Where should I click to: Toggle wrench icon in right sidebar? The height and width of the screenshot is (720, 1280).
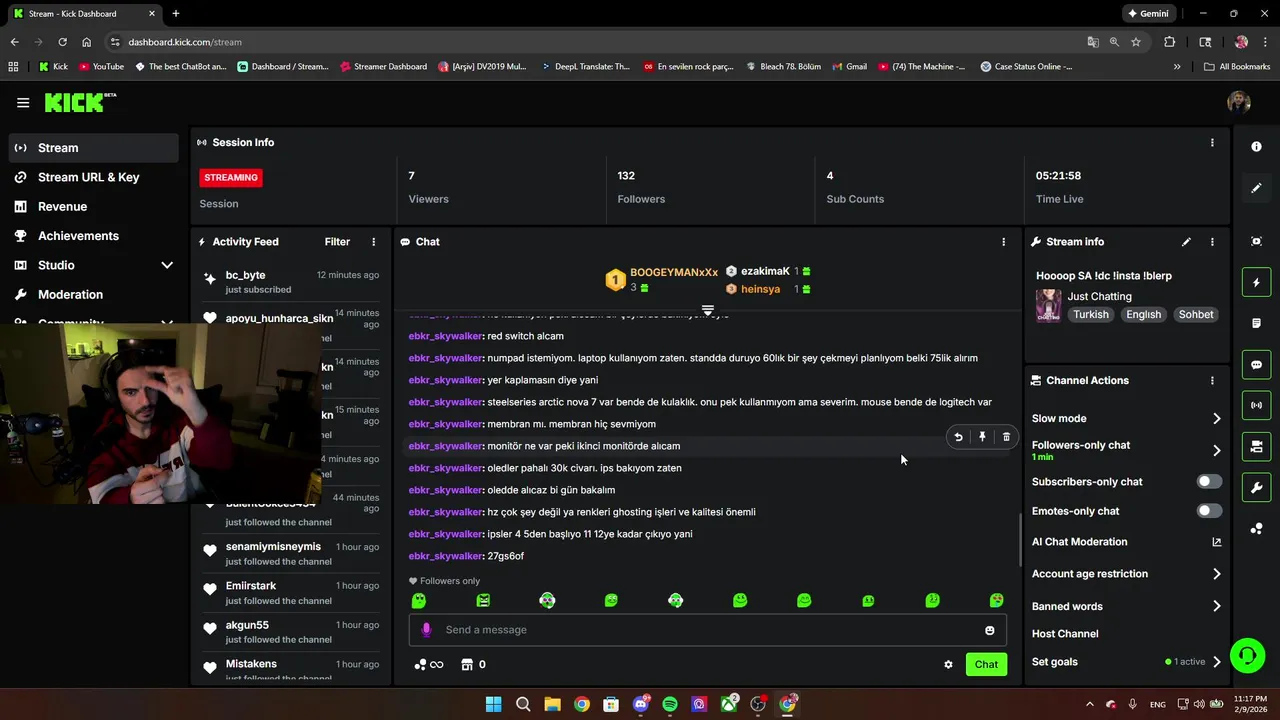[1257, 487]
